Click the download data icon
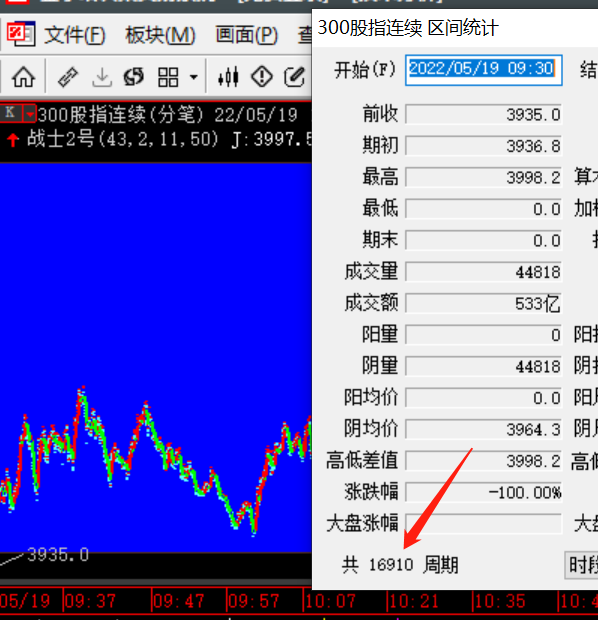This screenshot has width=598, height=620. 102,77
